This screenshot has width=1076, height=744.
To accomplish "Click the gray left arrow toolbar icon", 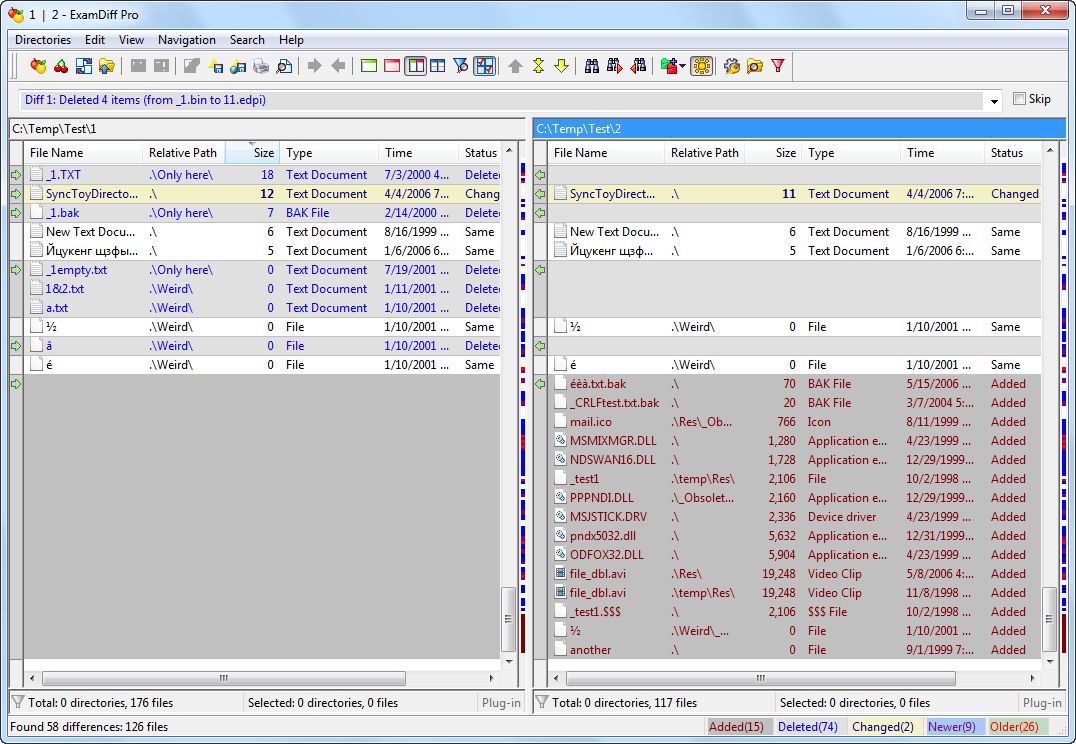I will (338, 66).
